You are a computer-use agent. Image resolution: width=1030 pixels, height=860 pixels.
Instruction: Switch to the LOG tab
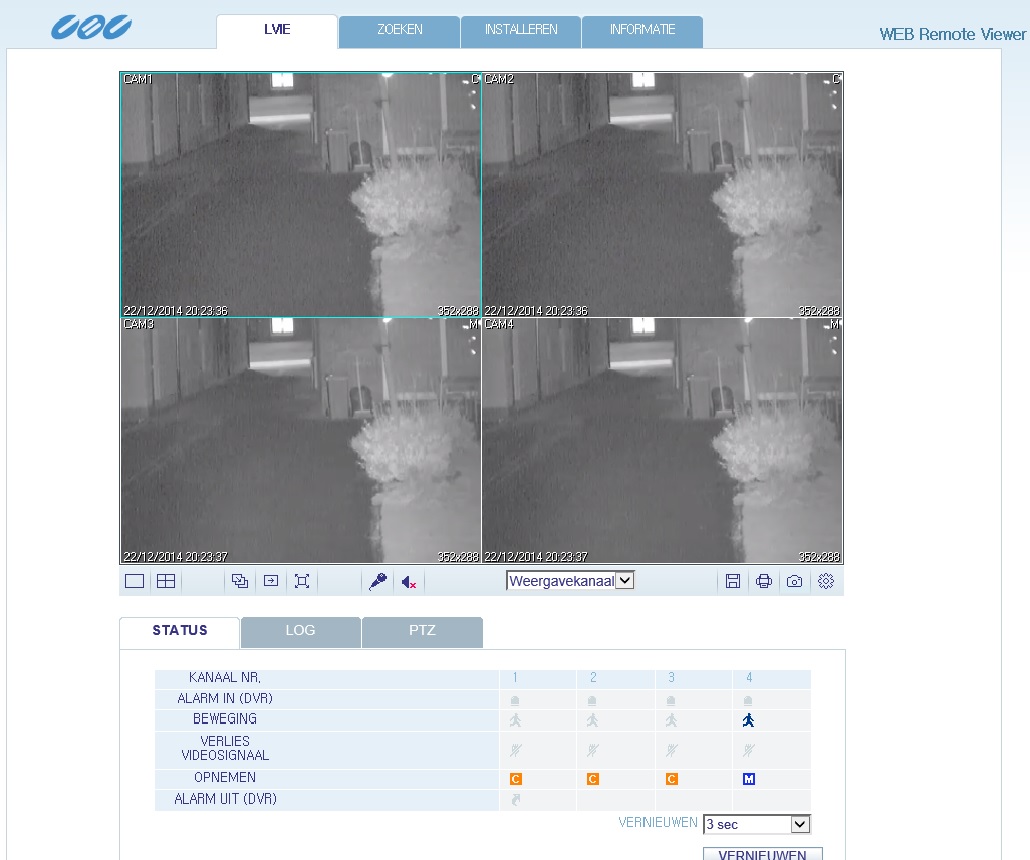point(301,632)
